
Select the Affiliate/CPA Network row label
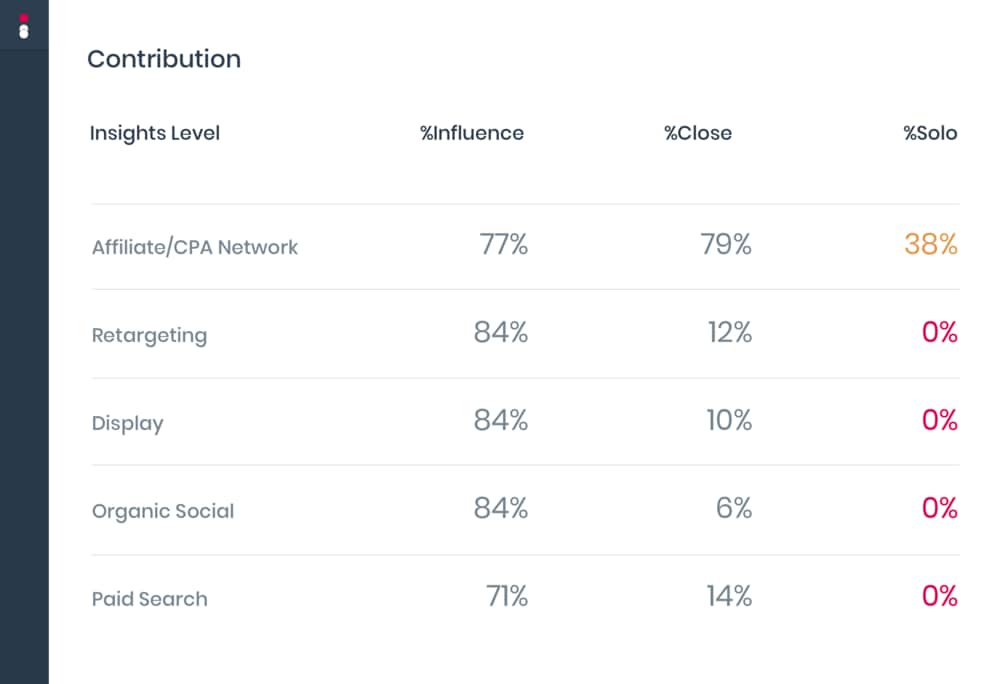[195, 247]
